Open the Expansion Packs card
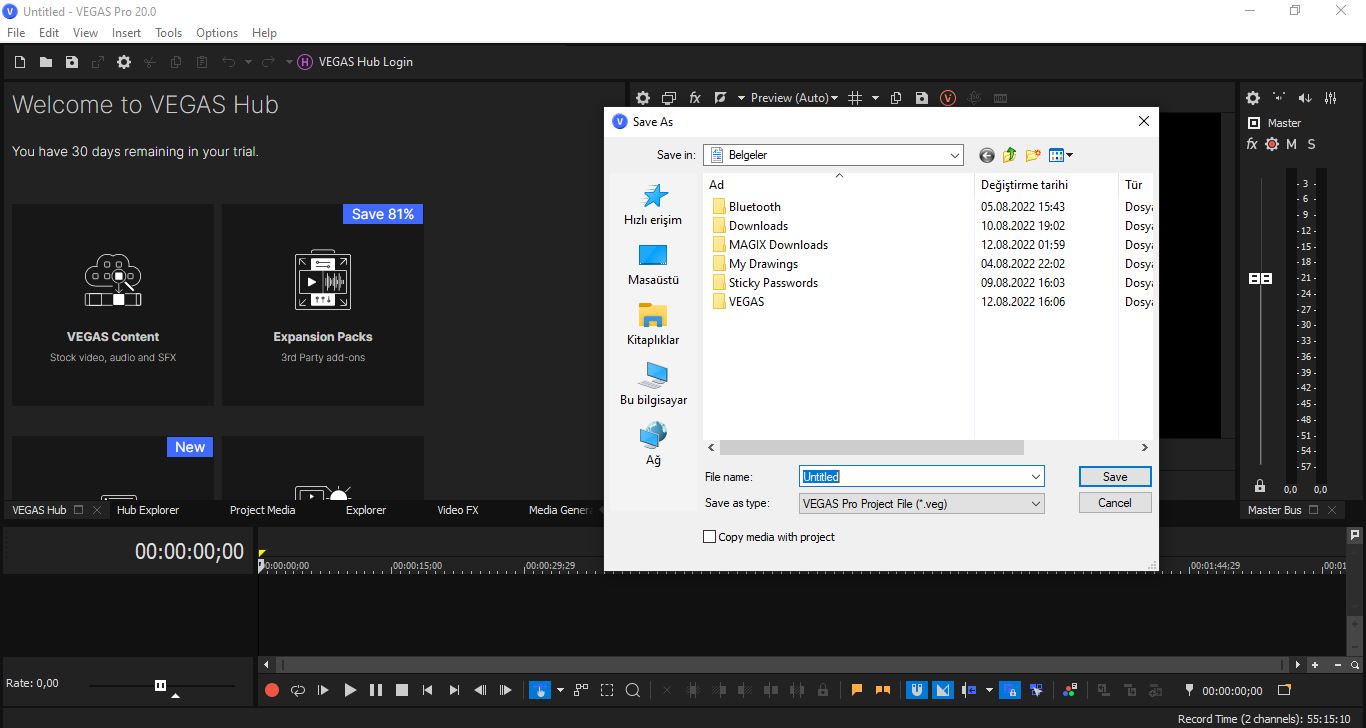 [x=323, y=305]
